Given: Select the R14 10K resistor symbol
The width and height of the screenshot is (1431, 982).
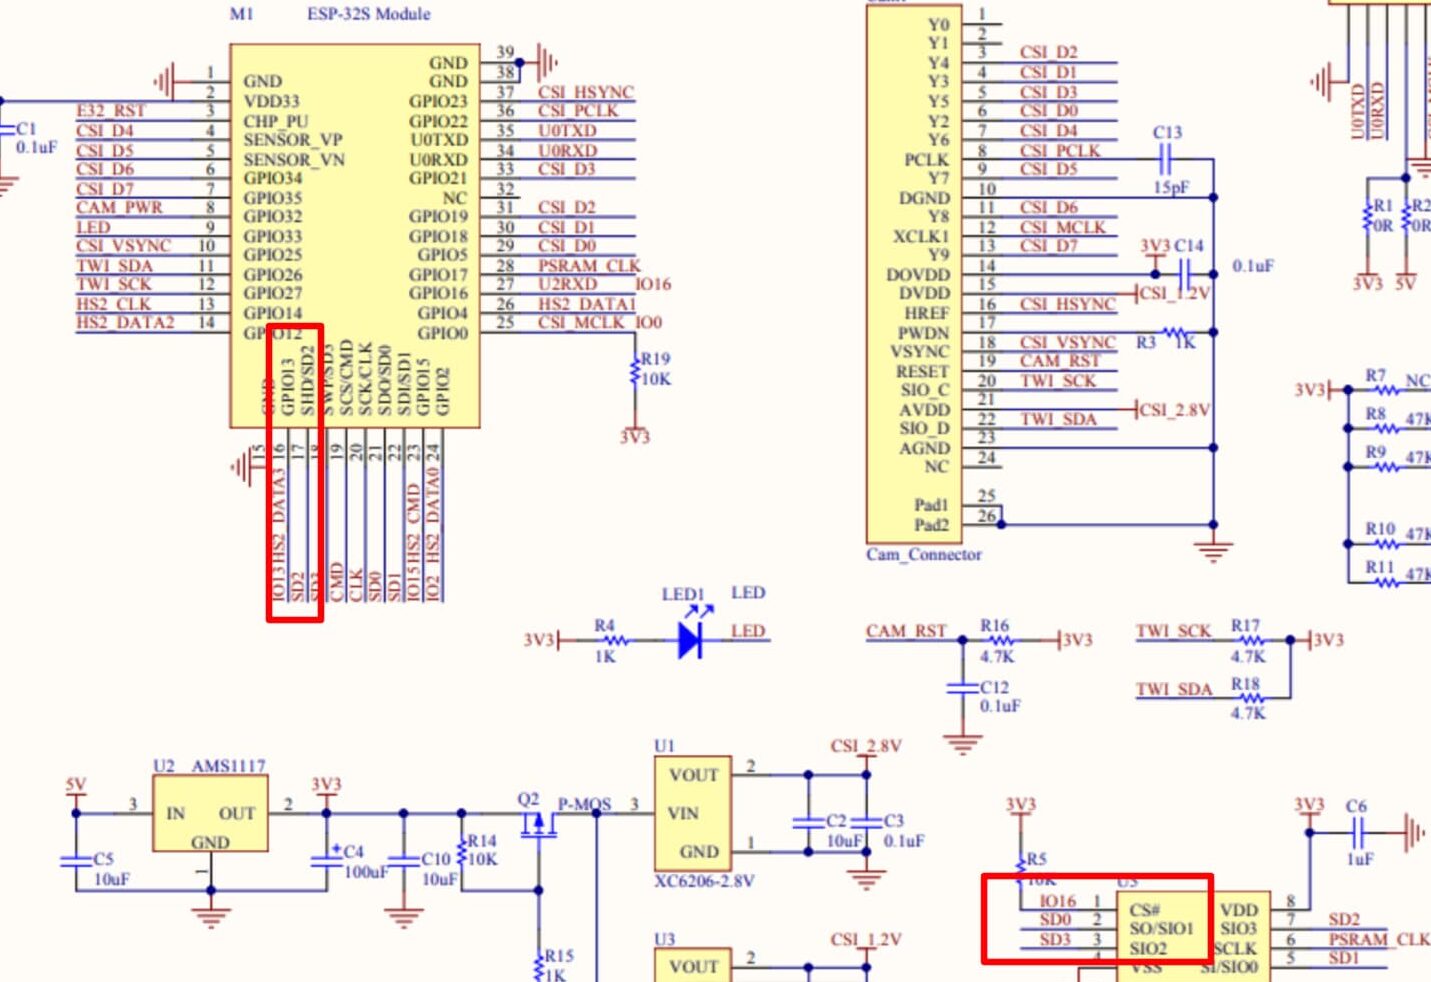Looking at the screenshot, I should 461,851.
